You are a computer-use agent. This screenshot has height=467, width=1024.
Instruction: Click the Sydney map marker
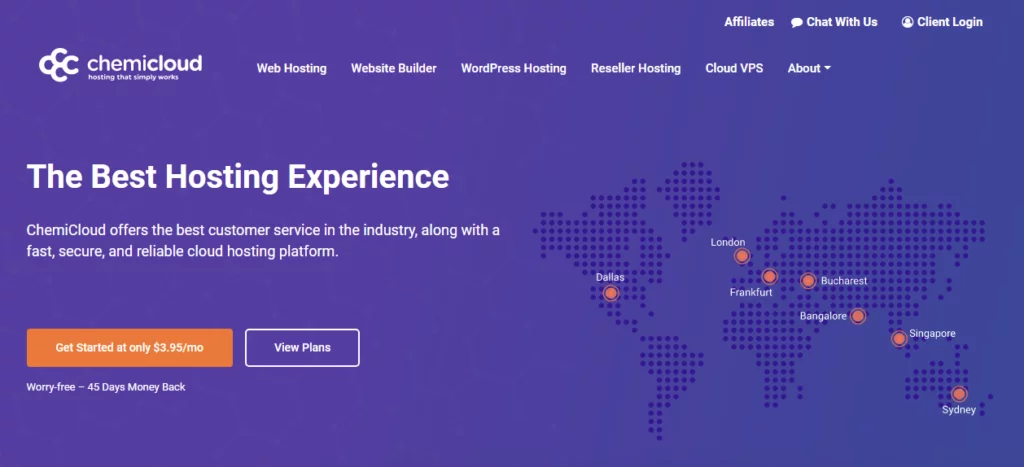959,394
